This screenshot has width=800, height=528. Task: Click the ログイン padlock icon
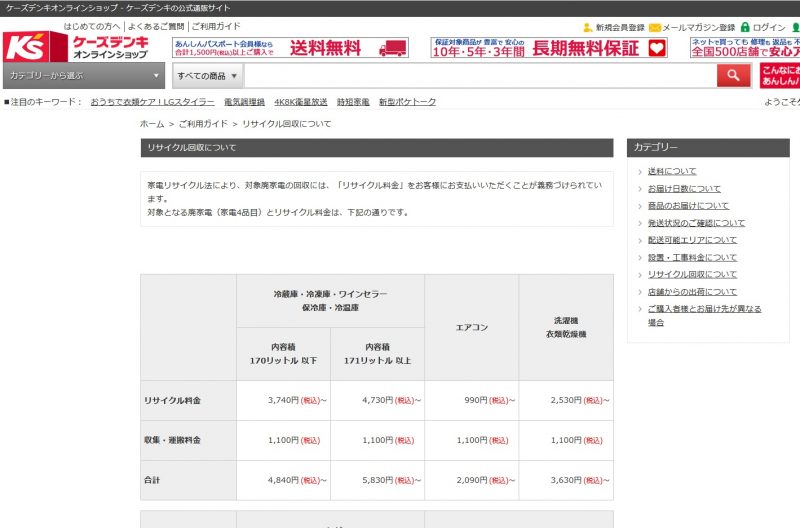745,27
